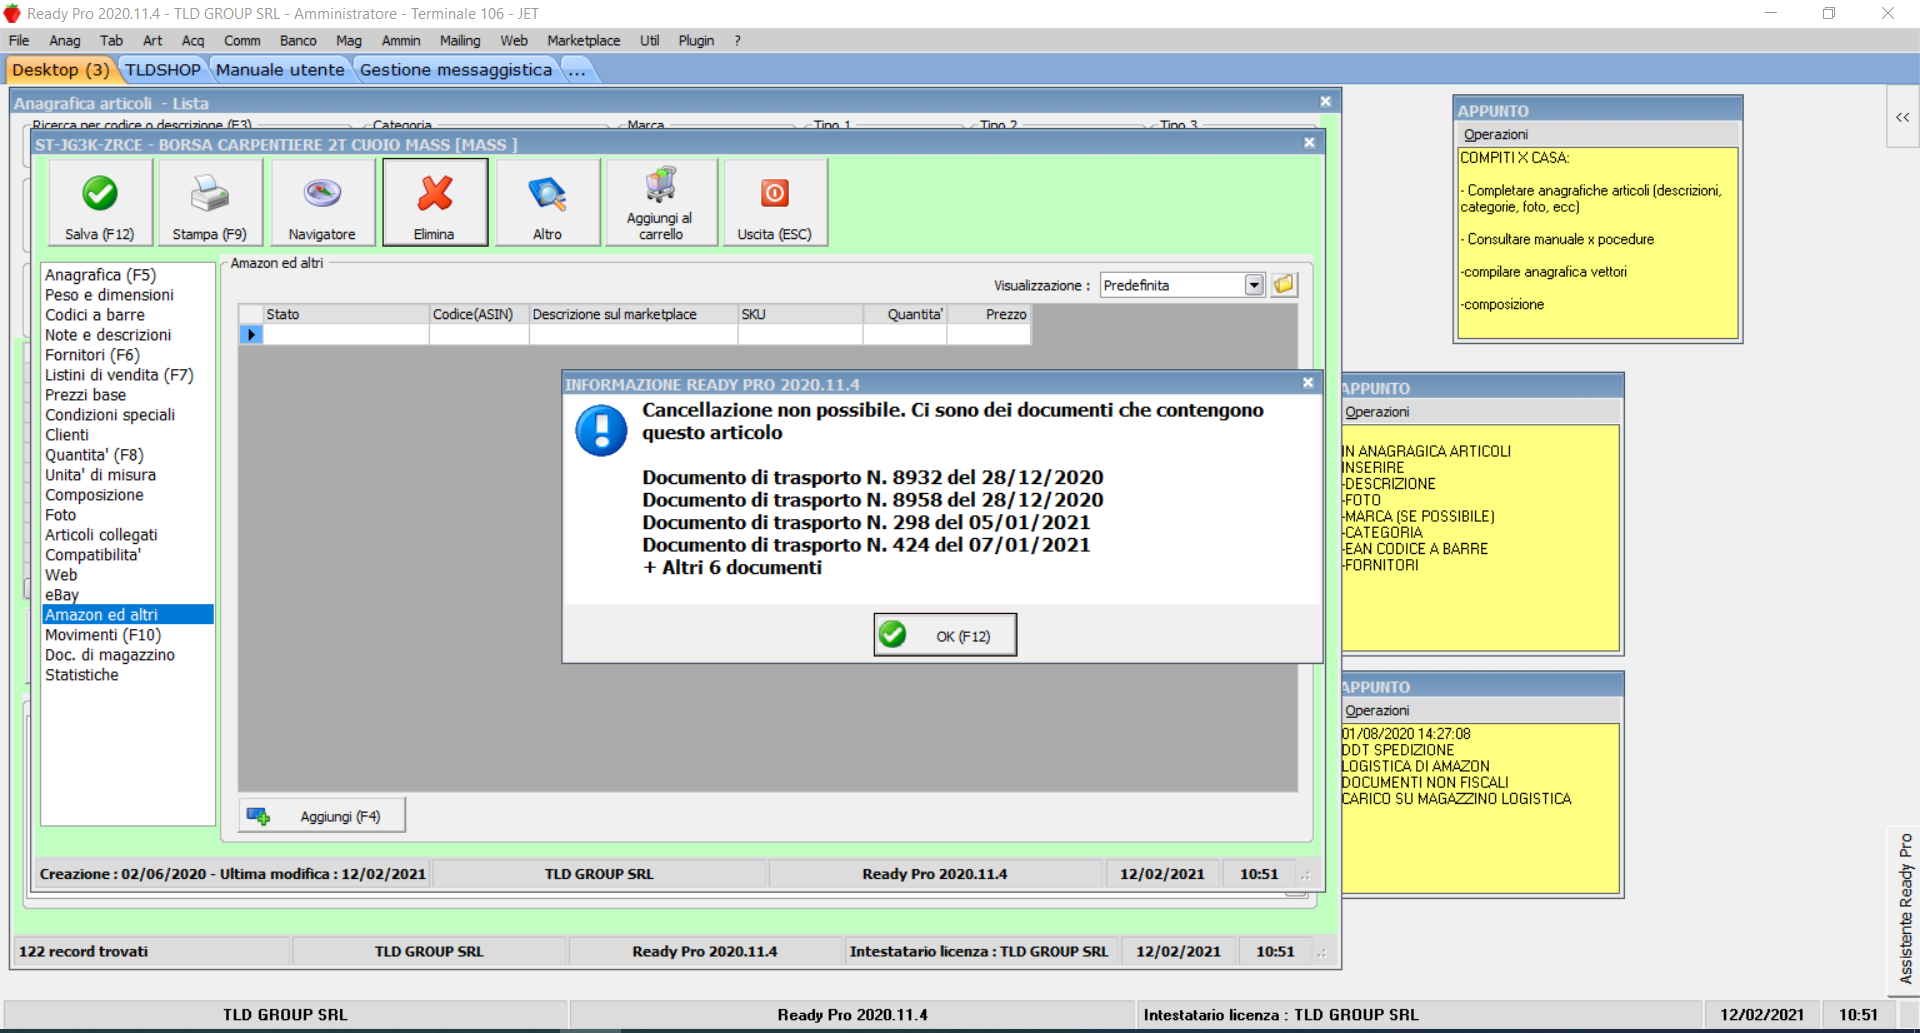Click the Stampa (F9) printer button
Image resolution: width=1920 pixels, height=1033 pixels.
(210, 202)
